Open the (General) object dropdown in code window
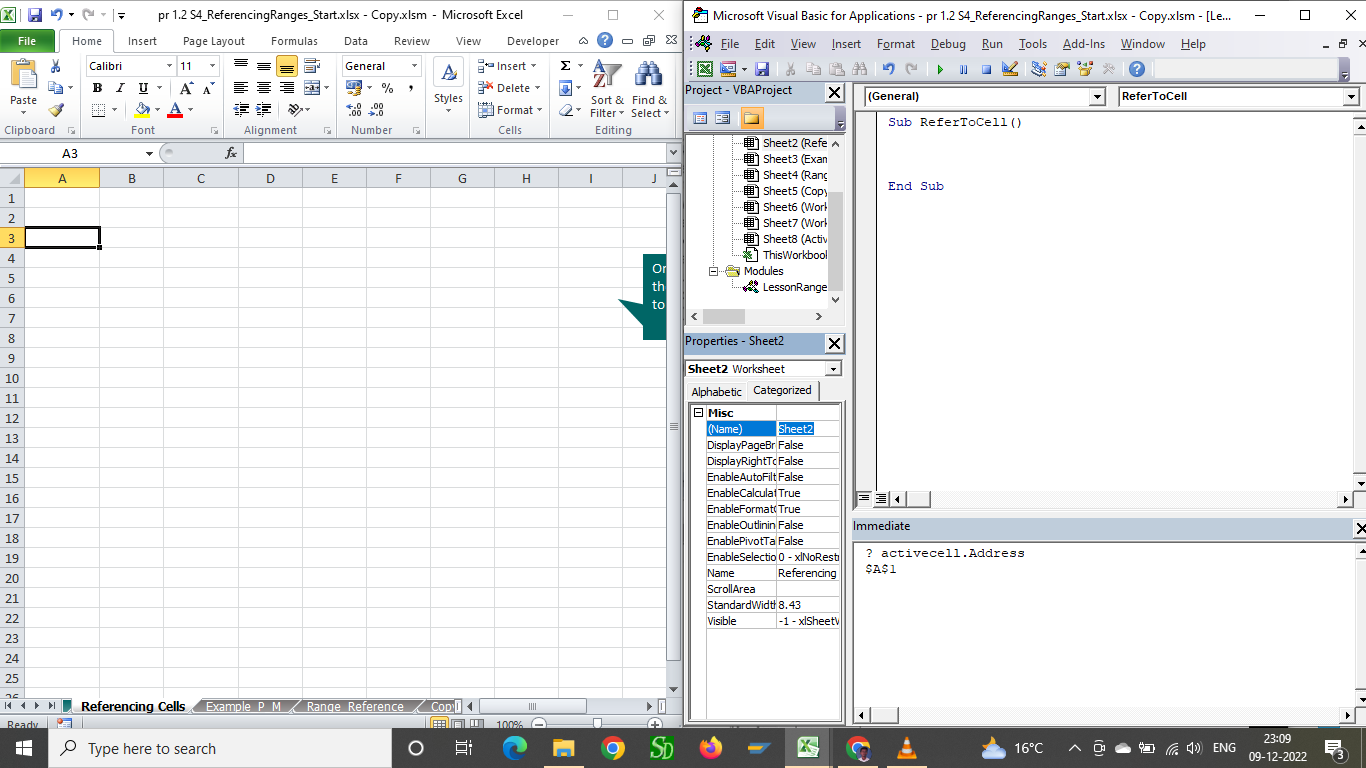This screenshot has height=768, width=1366. click(1097, 96)
